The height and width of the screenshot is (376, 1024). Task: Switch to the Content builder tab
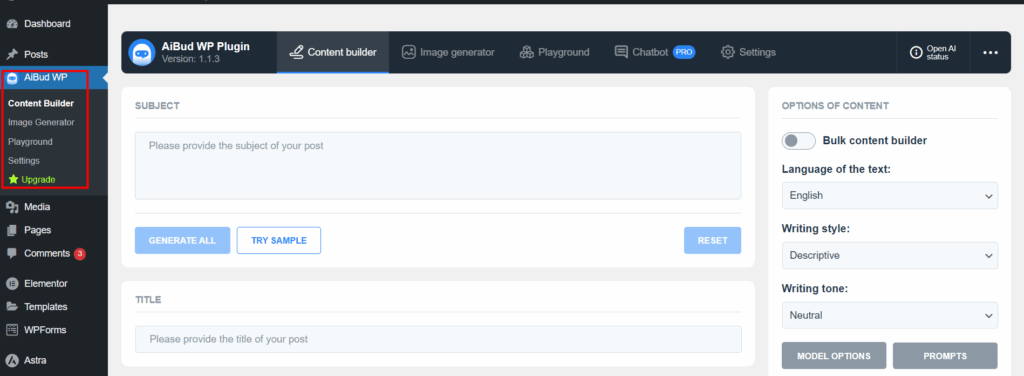pyautogui.click(x=333, y=52)
